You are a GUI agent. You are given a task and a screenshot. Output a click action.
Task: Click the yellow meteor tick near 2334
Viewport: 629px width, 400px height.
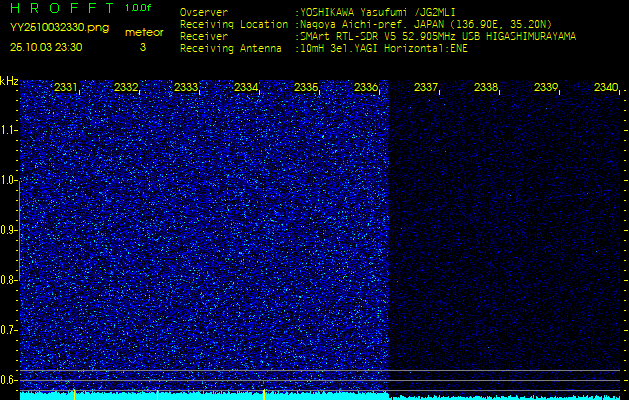[x=264, y=395]
